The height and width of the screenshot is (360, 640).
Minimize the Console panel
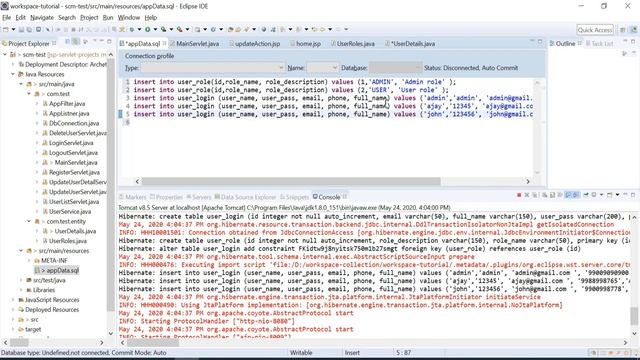(625, 195)
